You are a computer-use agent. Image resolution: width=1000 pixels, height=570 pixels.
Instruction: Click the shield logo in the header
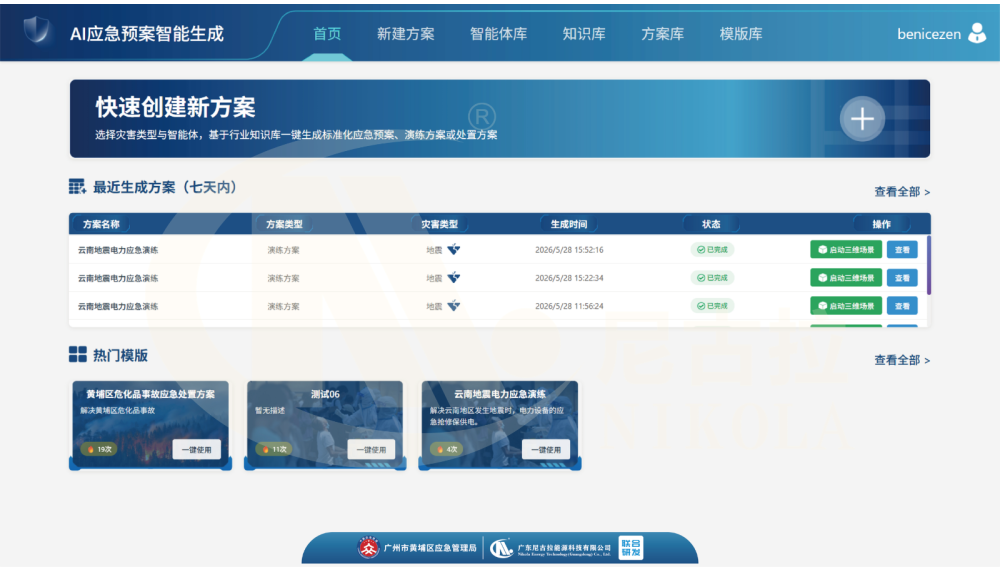(x=36, y=29)
